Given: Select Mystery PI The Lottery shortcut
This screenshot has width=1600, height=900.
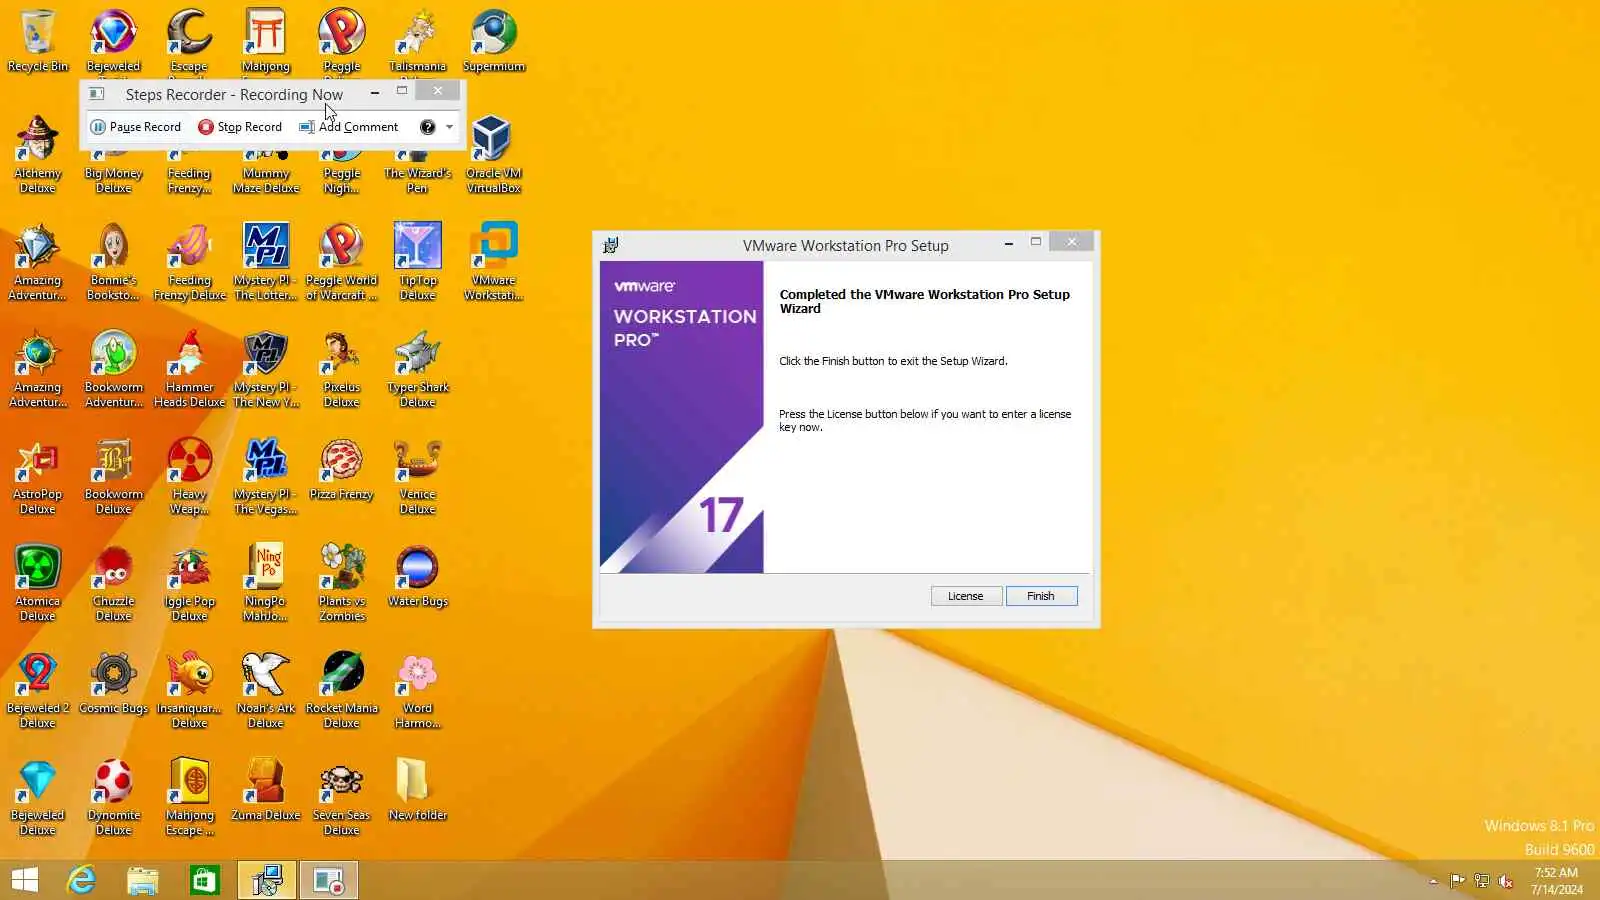Looking at the screenshot, I should click(266, 262).
